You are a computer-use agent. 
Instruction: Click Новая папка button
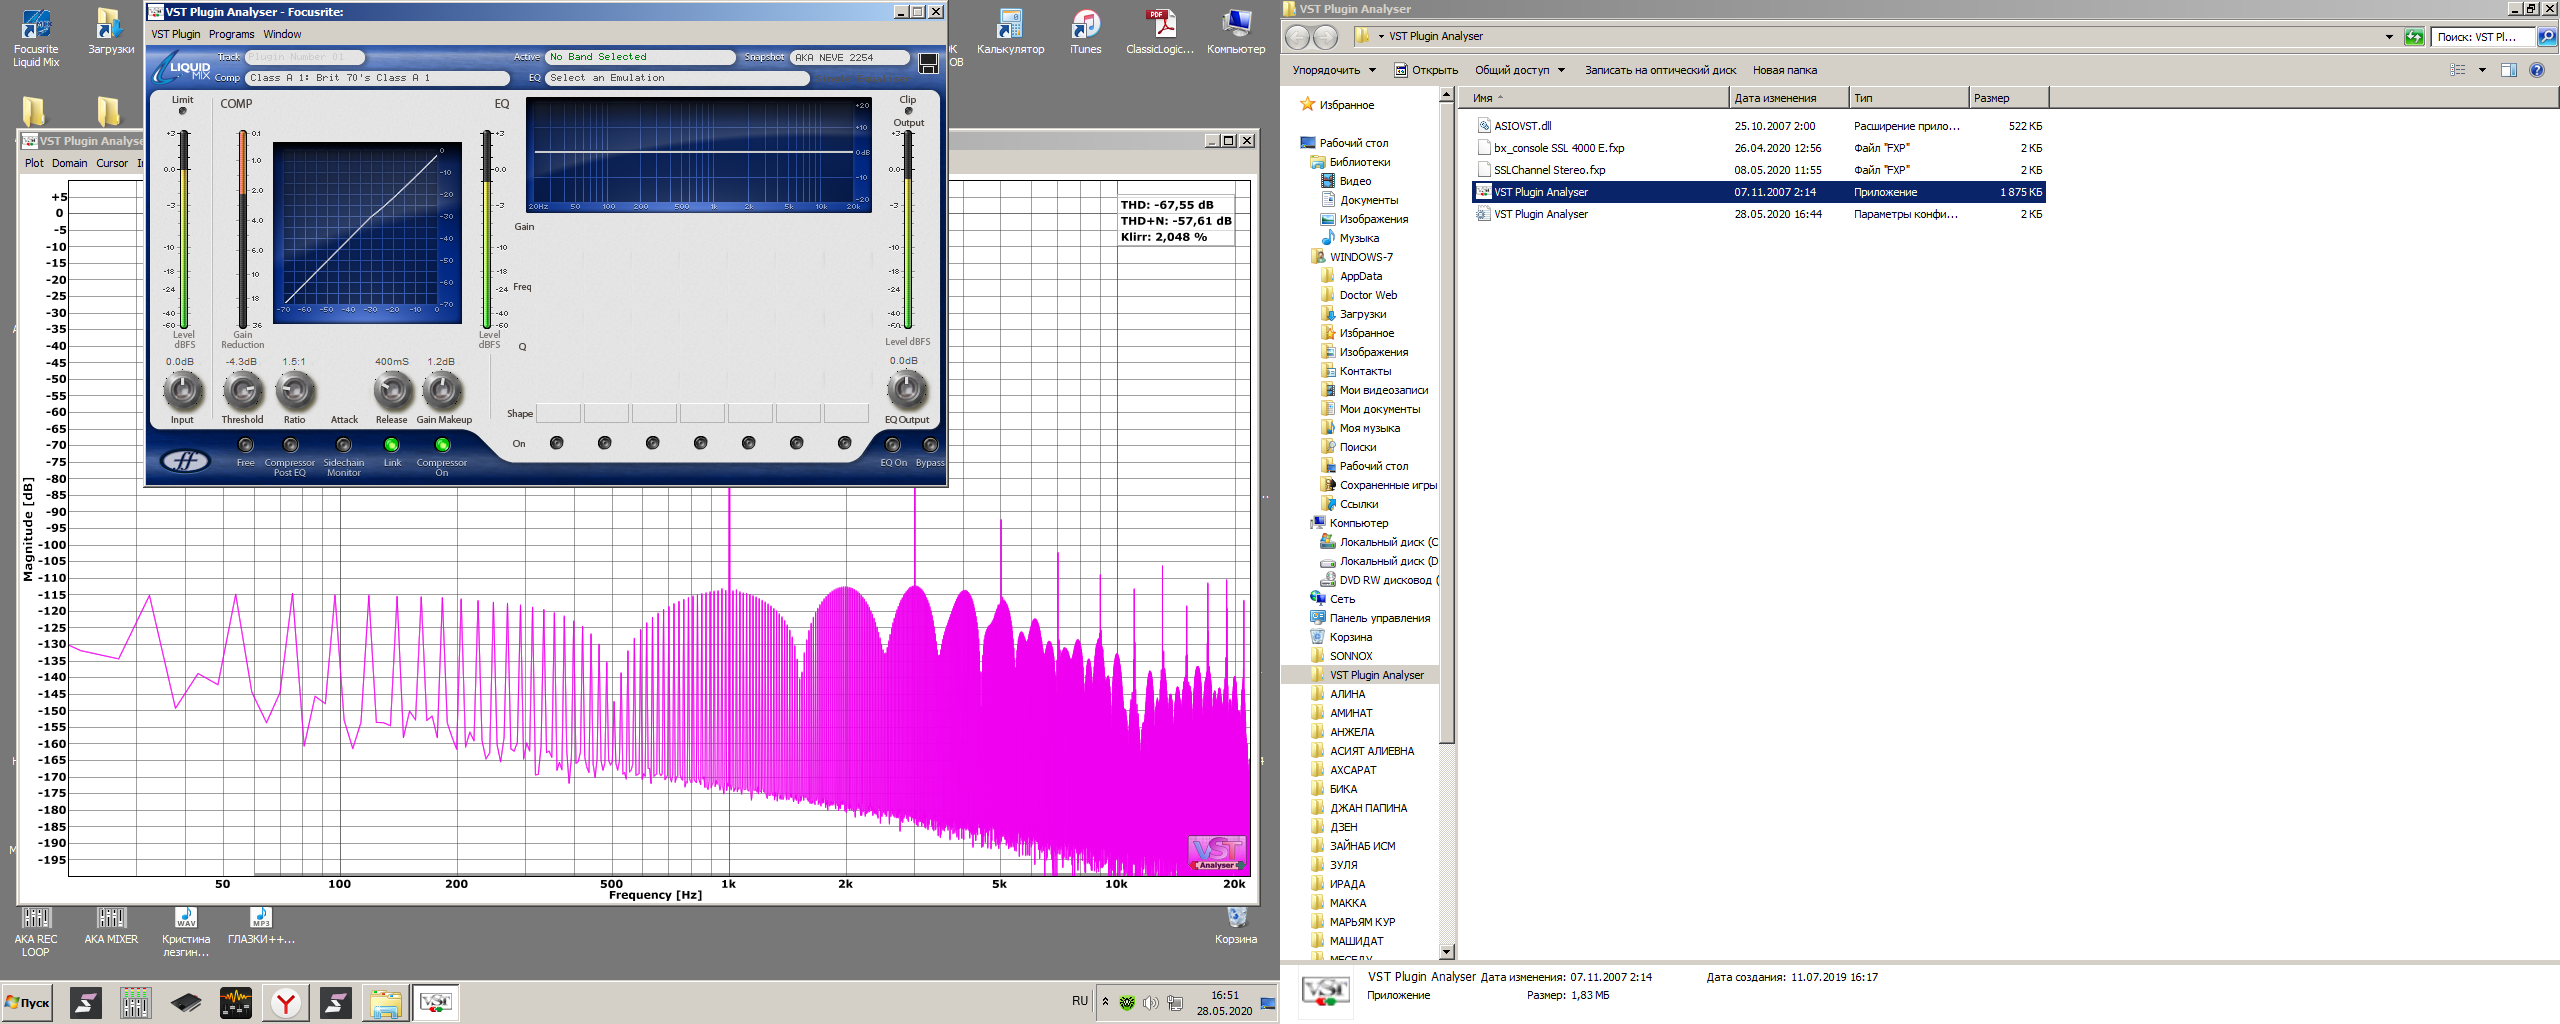[x=1785, y=70]
